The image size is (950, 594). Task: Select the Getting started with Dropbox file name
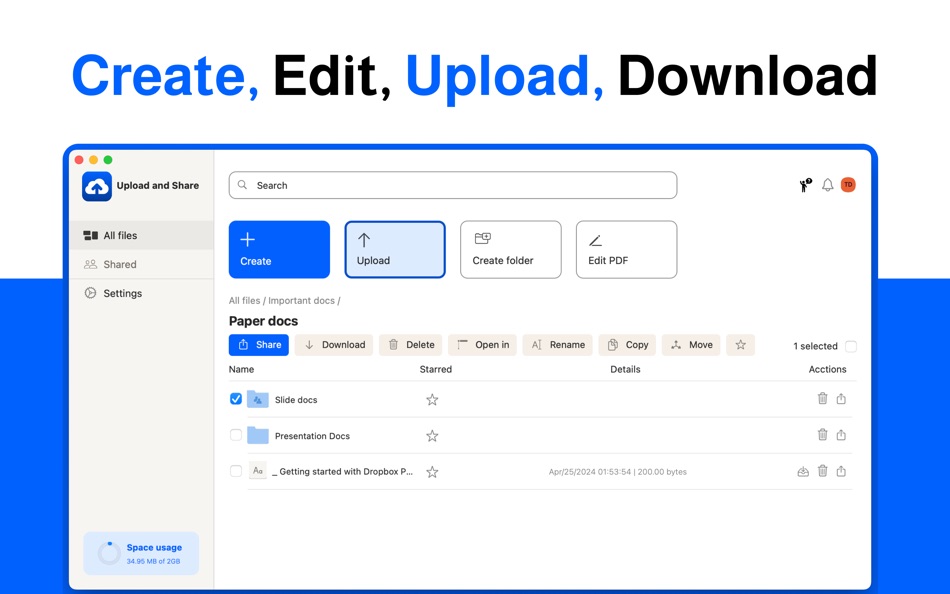tap(342, 472)
